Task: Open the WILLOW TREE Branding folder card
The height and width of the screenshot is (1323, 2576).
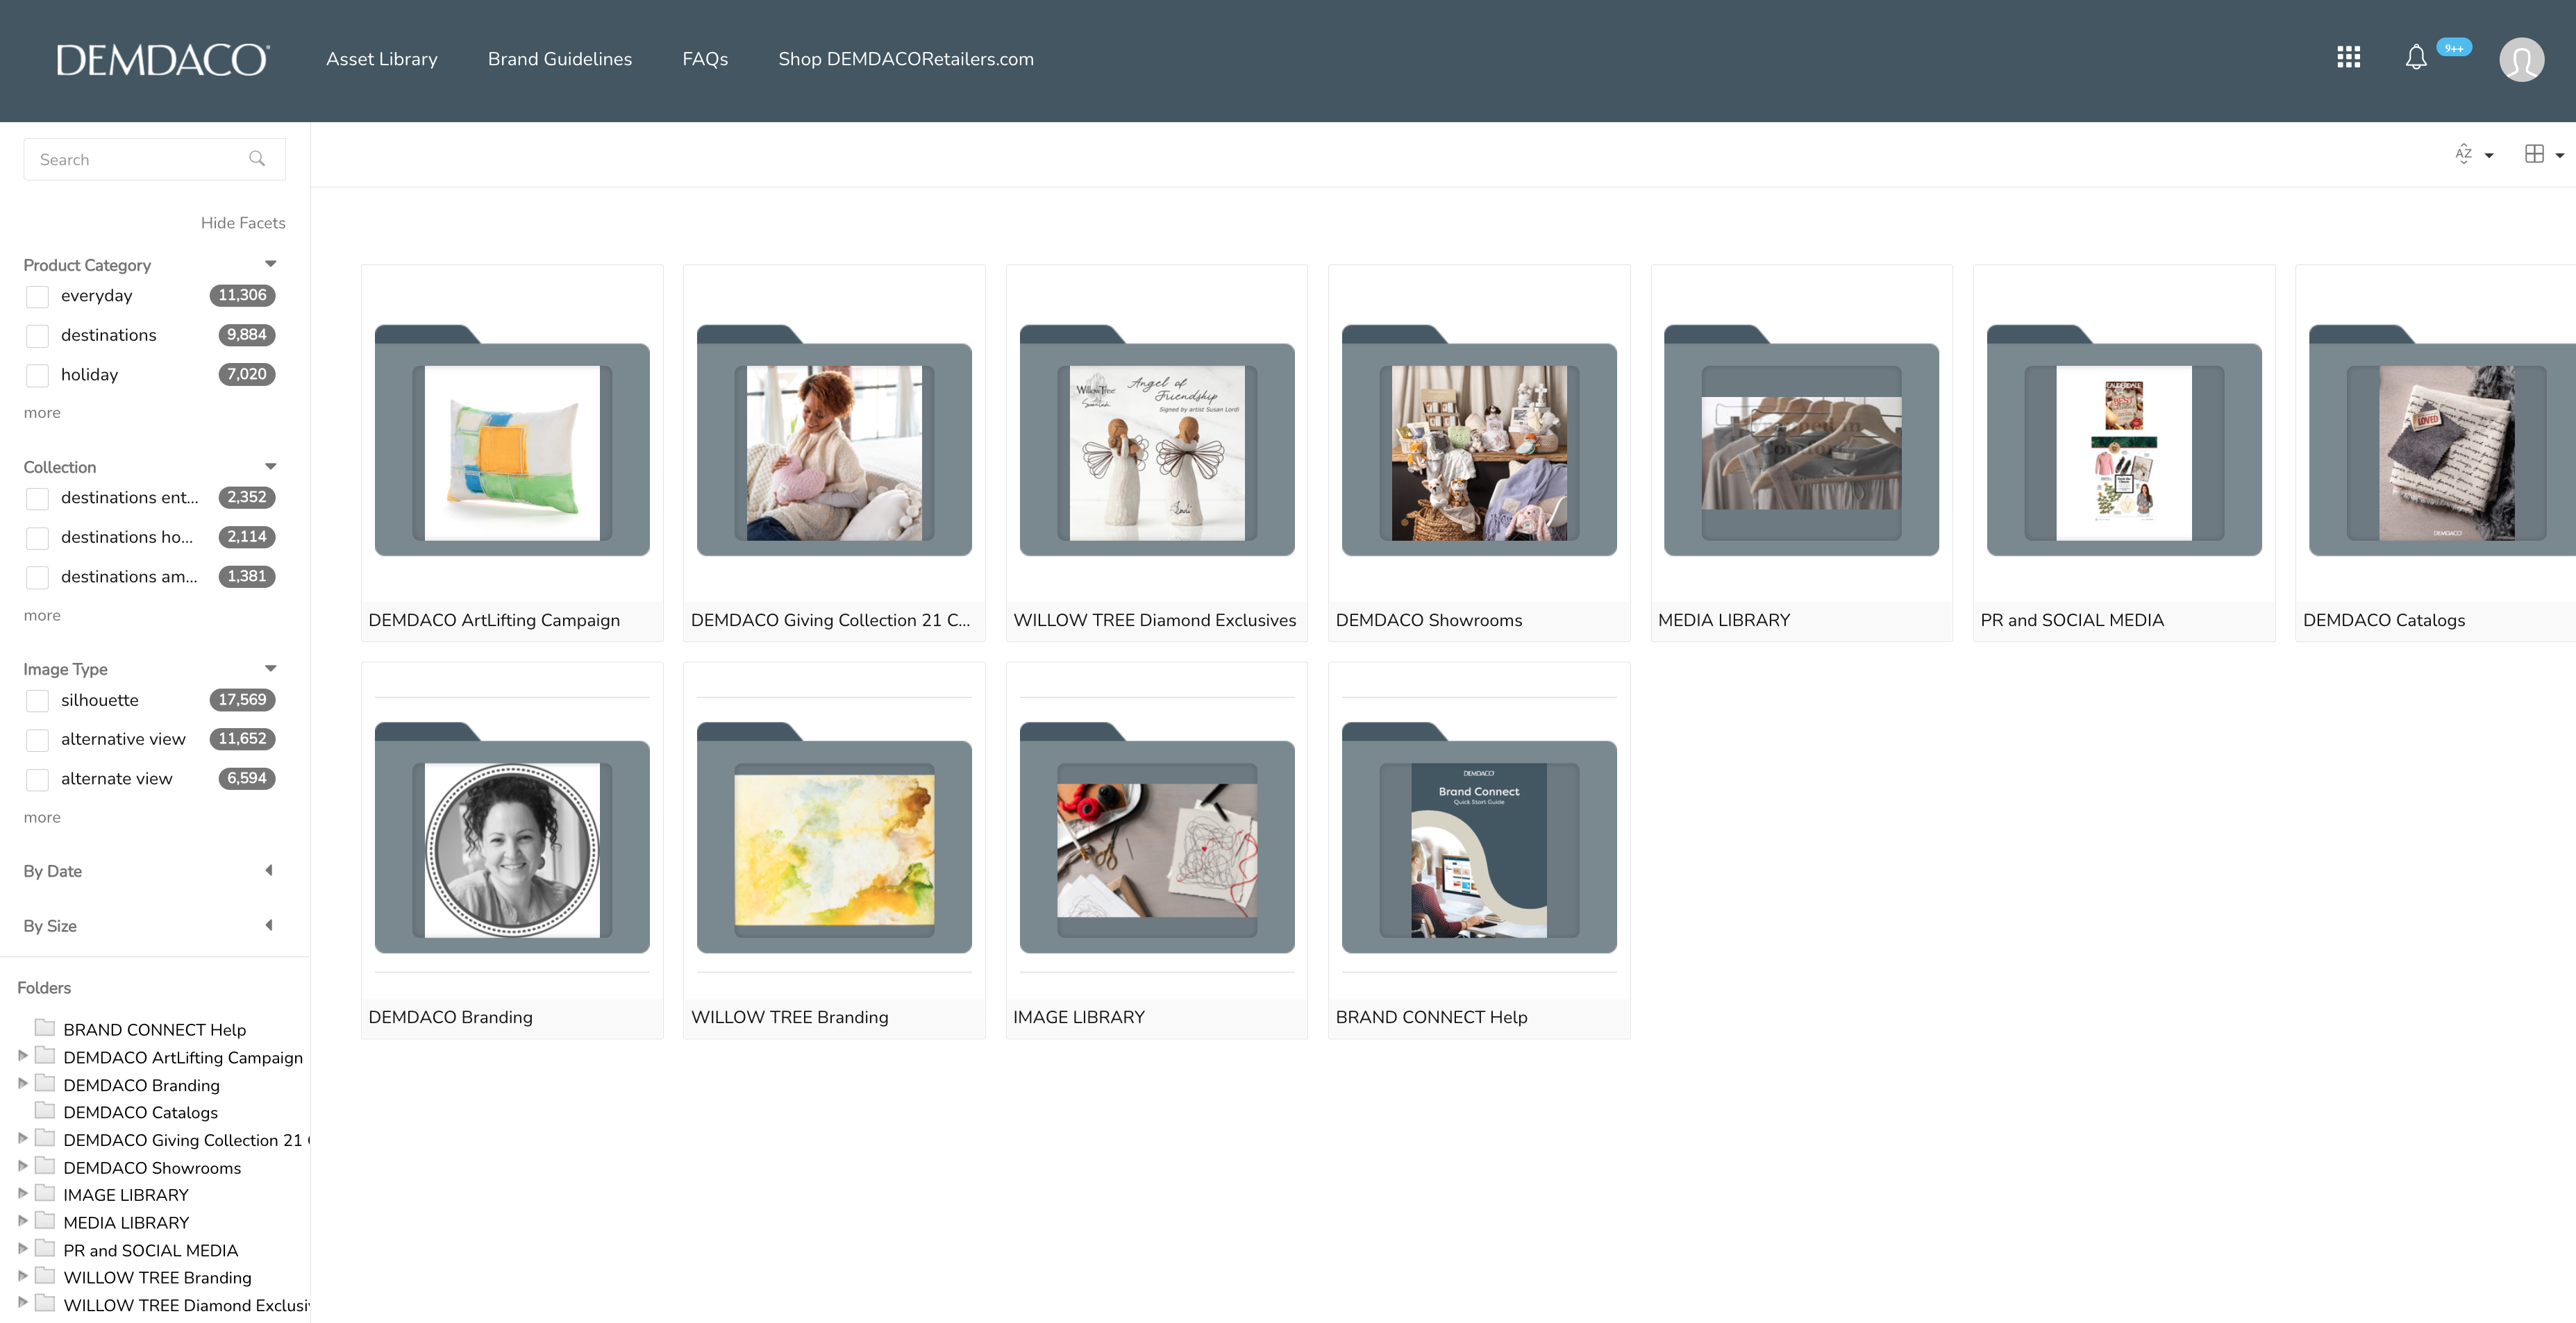Action: (834, 850)
